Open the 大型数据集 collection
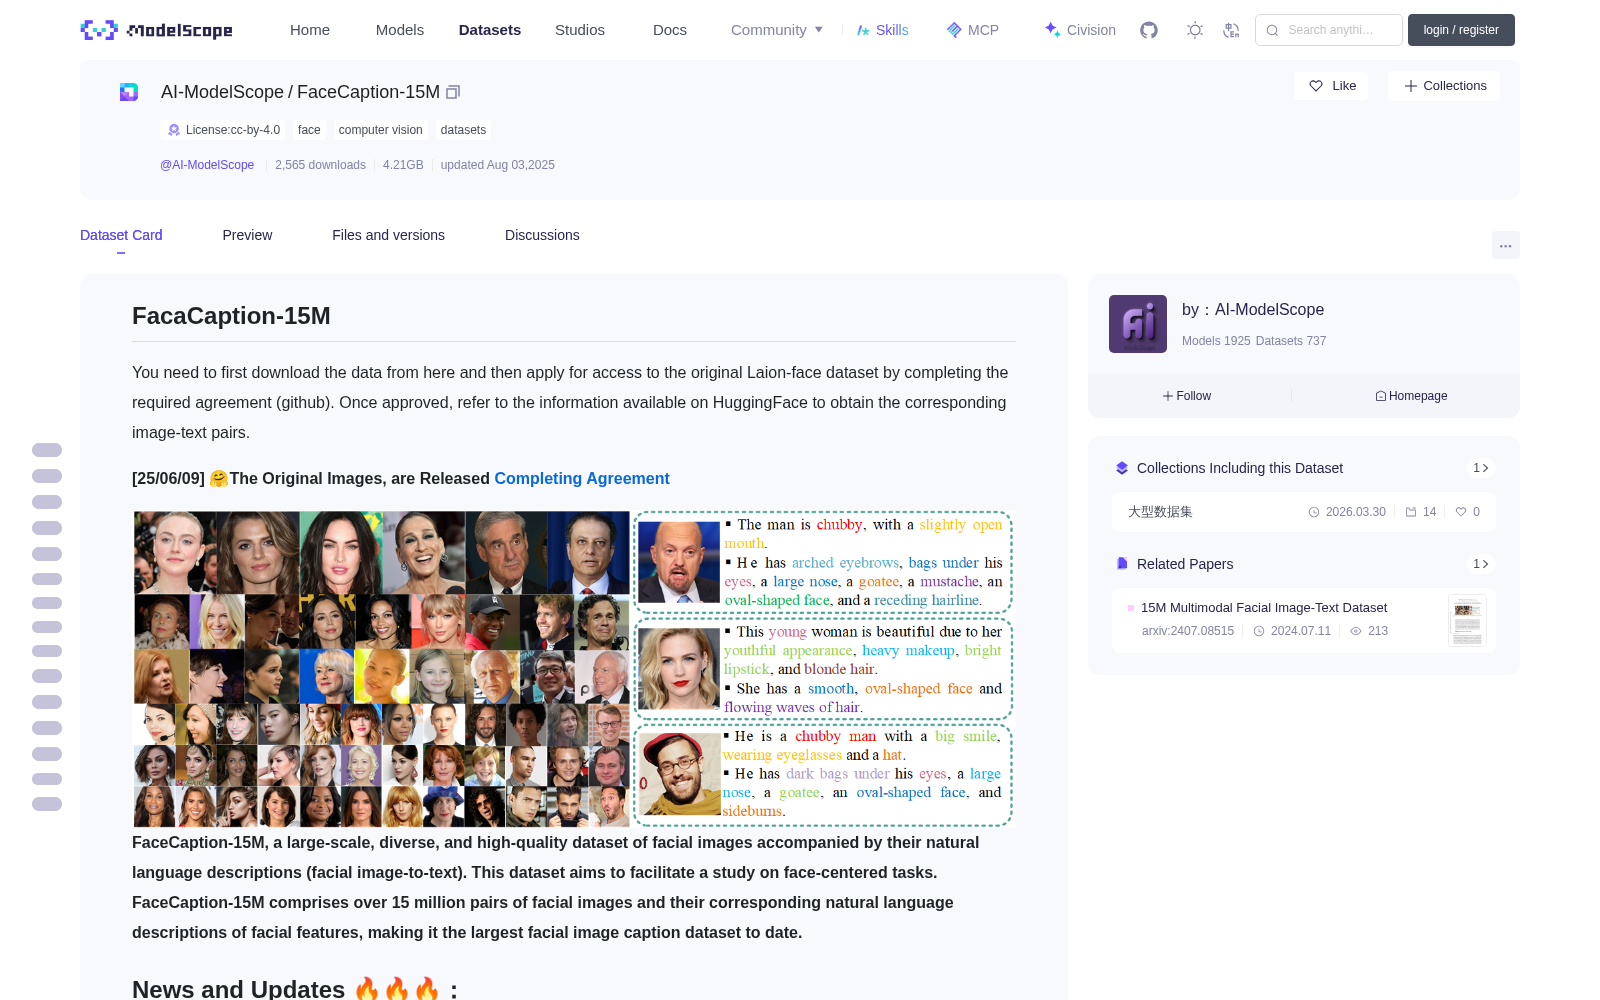Viewport: 1600px width, 1000px height. click(1304, 512)
